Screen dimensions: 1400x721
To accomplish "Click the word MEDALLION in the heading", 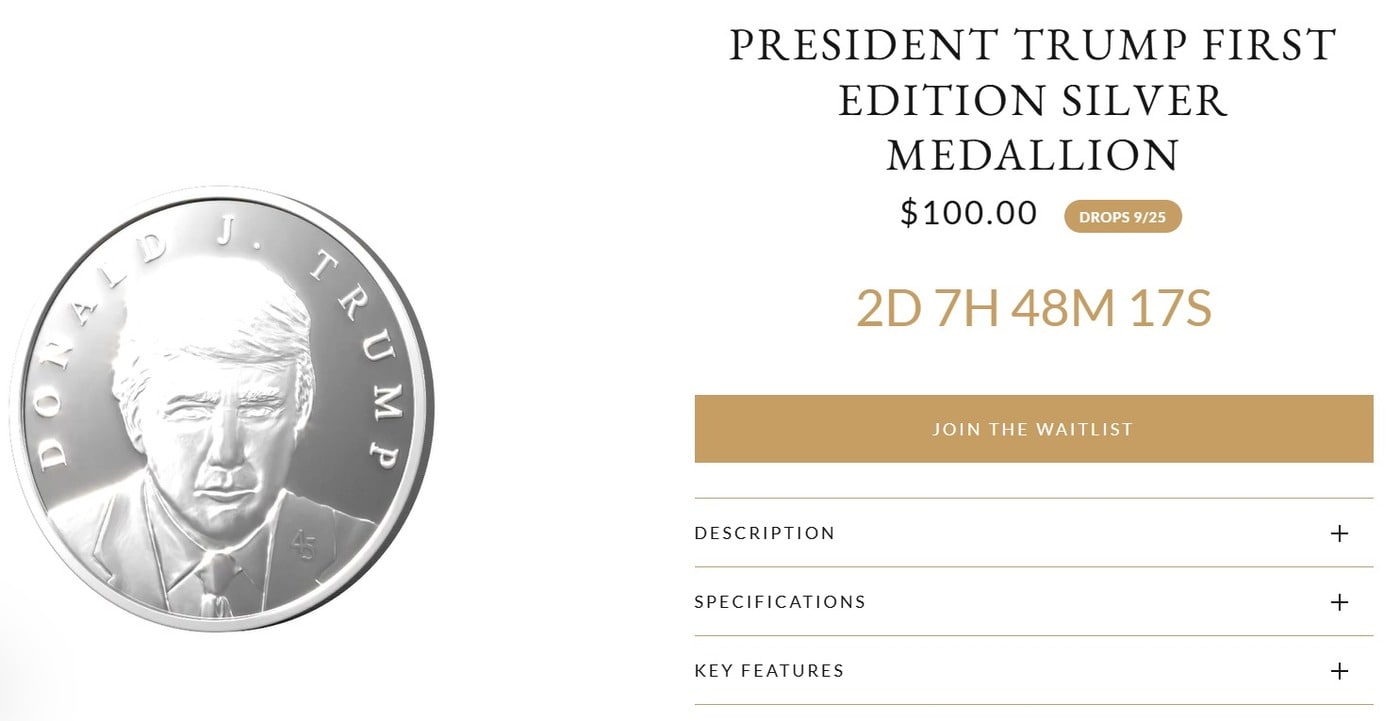I will point(1034,155).
